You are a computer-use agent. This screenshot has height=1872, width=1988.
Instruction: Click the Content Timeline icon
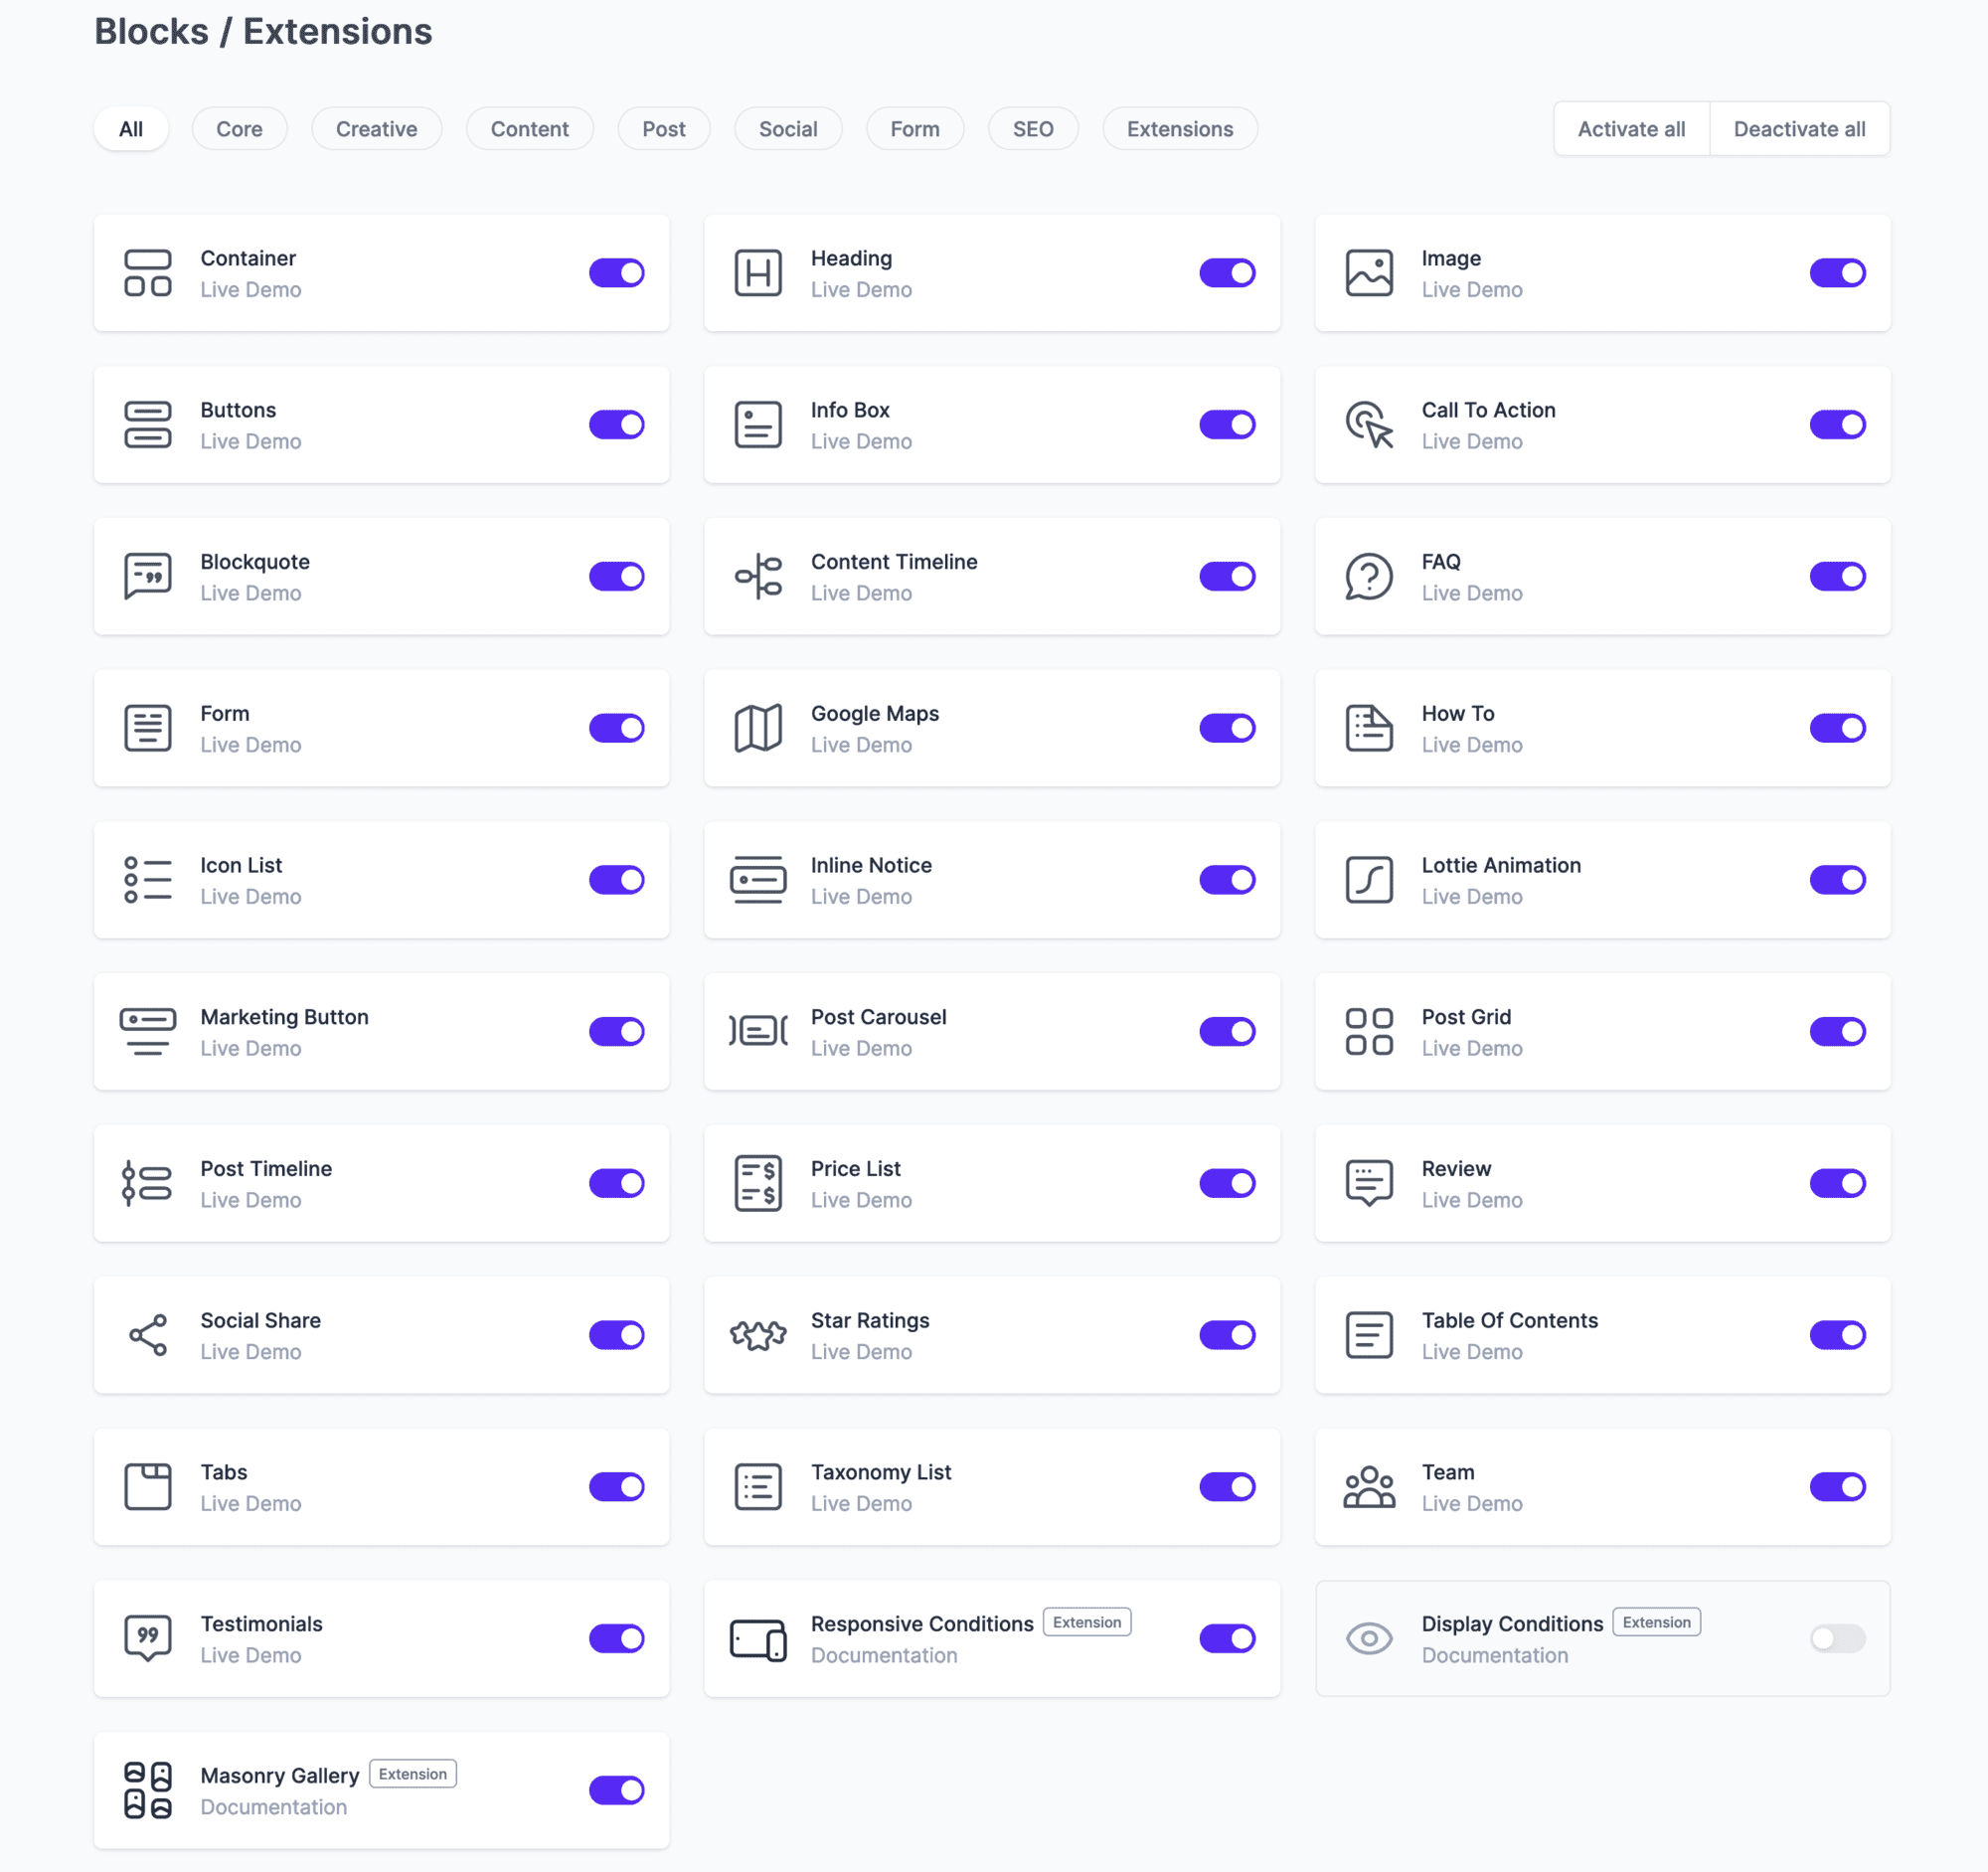(x=758, y=577)
